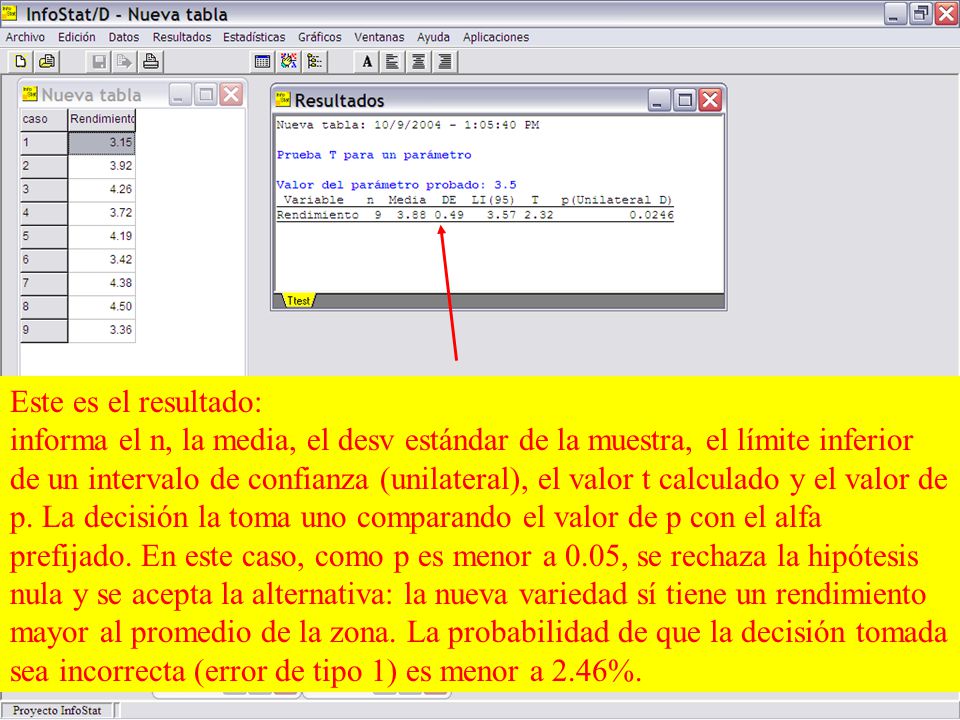Select the cell with value 4.26
Viewport: 960px width, 720px height.
(x=102, y=189)
